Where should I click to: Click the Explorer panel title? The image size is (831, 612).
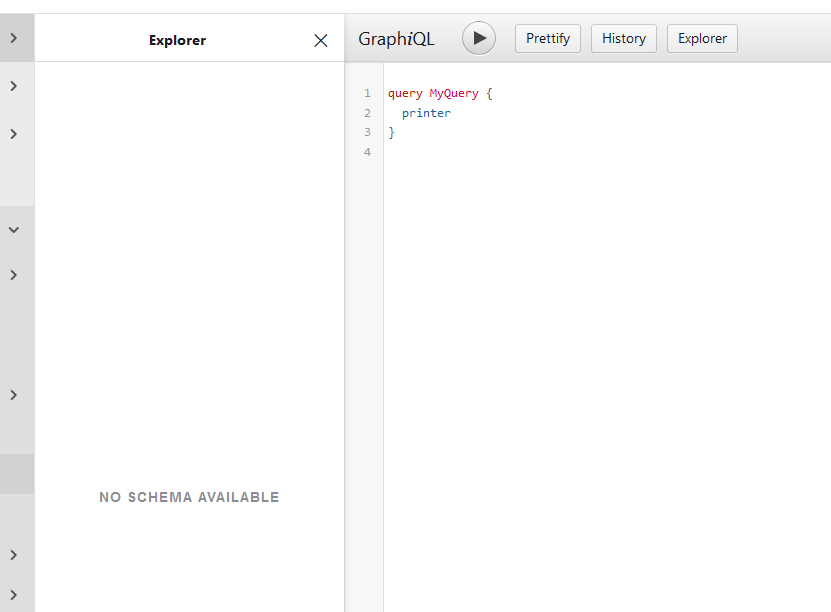point(177,40)
